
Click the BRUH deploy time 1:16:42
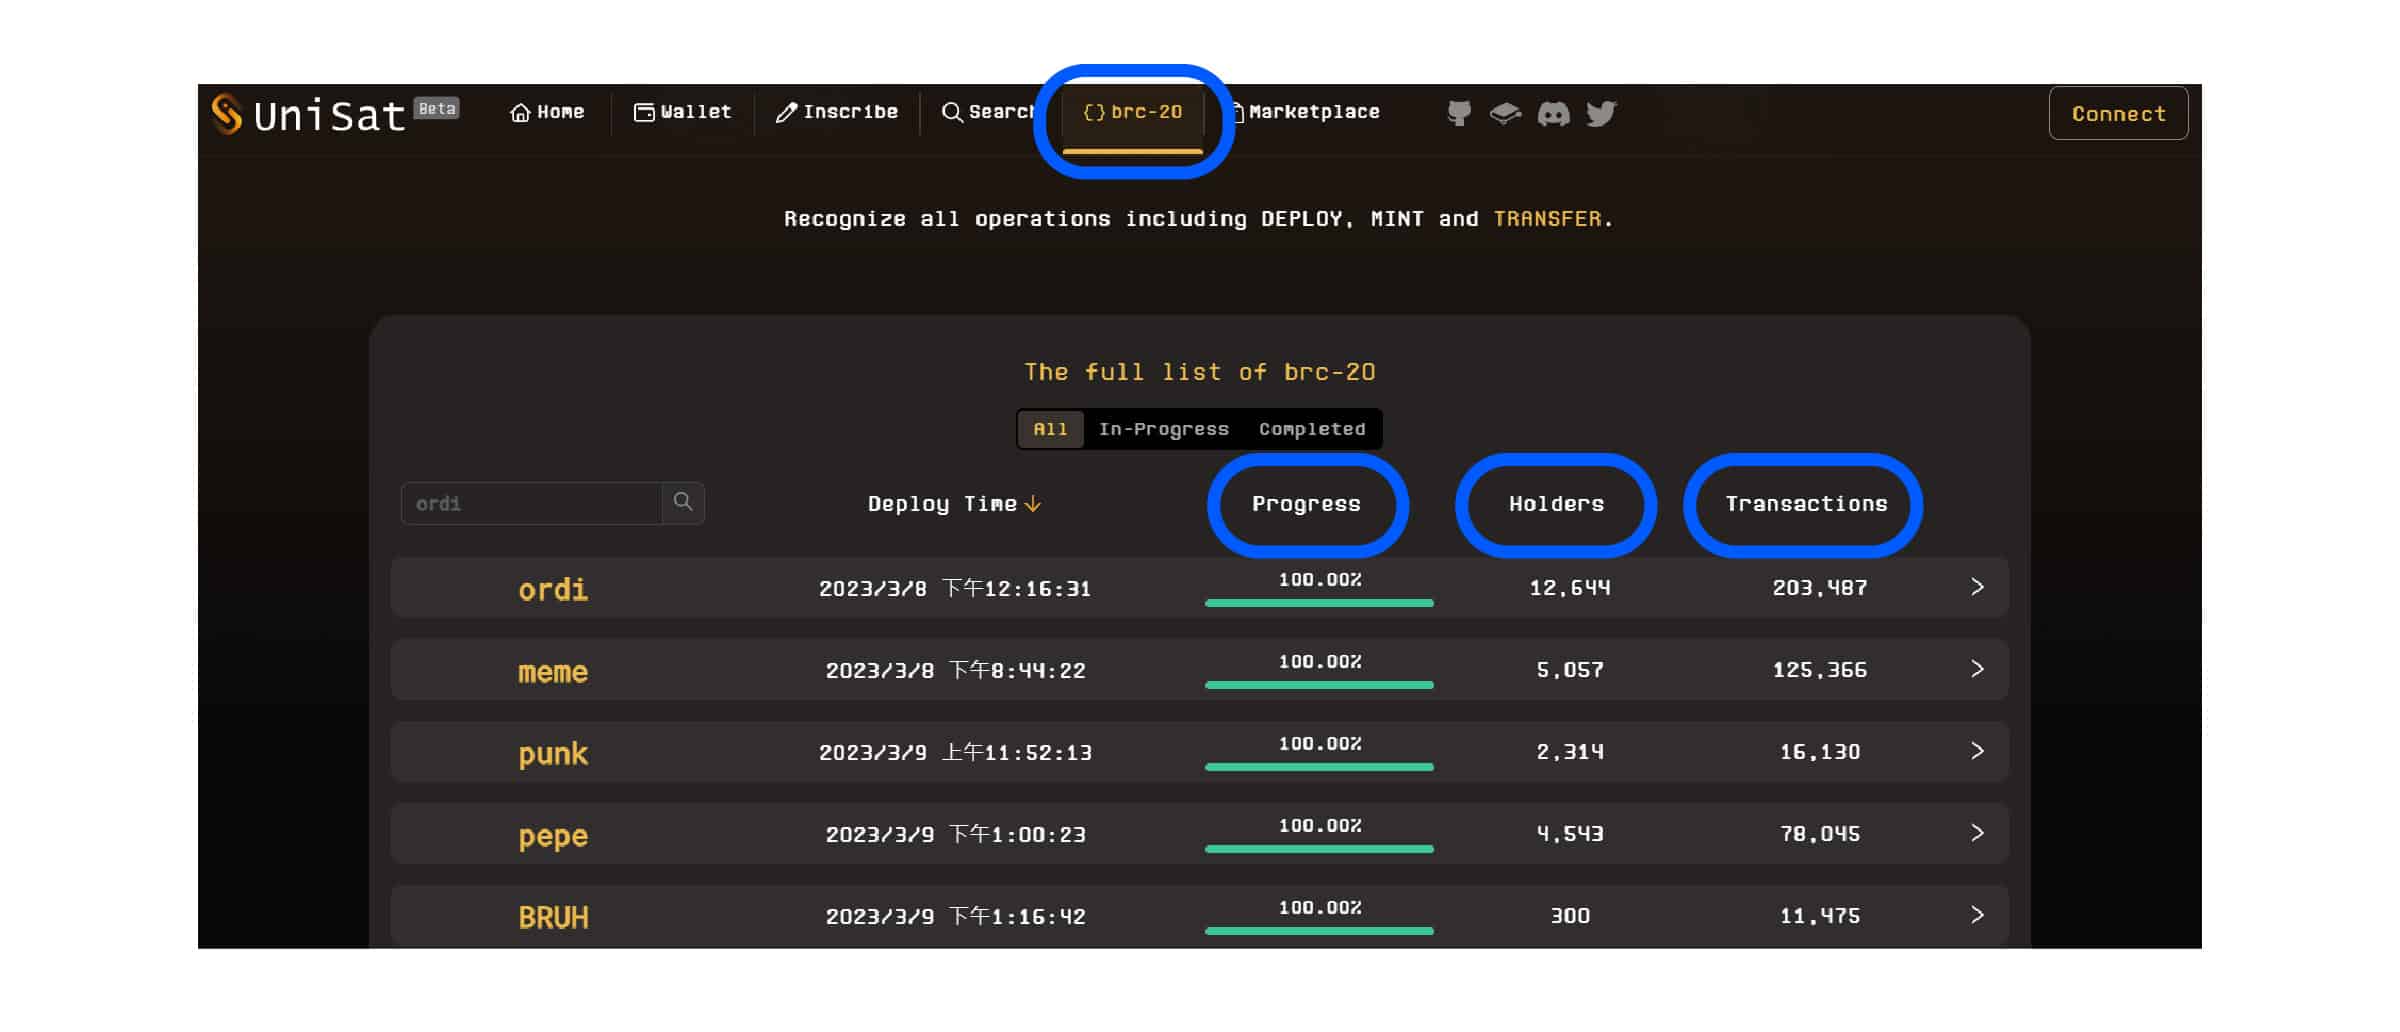(955, 916)
